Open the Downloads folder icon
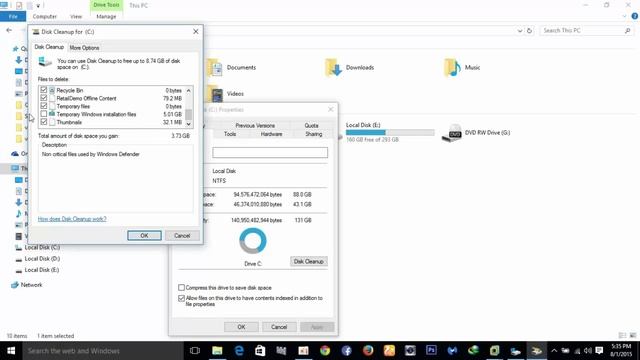This screenshot has height=360, width=640. (x=333, y=67)
